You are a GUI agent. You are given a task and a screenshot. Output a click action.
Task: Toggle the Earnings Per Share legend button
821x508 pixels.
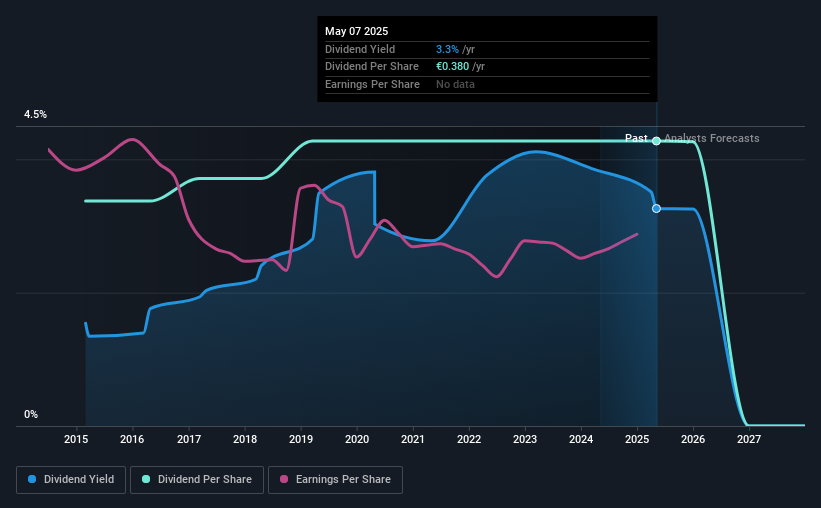(x=335, y=480)
